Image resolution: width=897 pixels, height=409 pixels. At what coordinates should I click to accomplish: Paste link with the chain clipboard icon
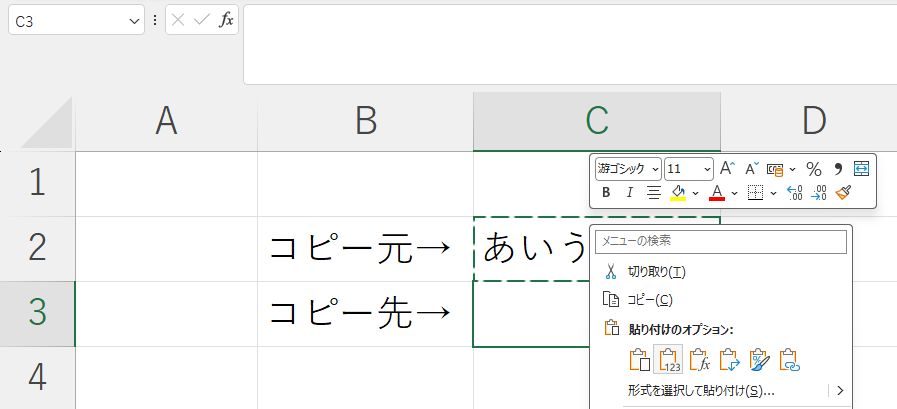pos(790,360)
